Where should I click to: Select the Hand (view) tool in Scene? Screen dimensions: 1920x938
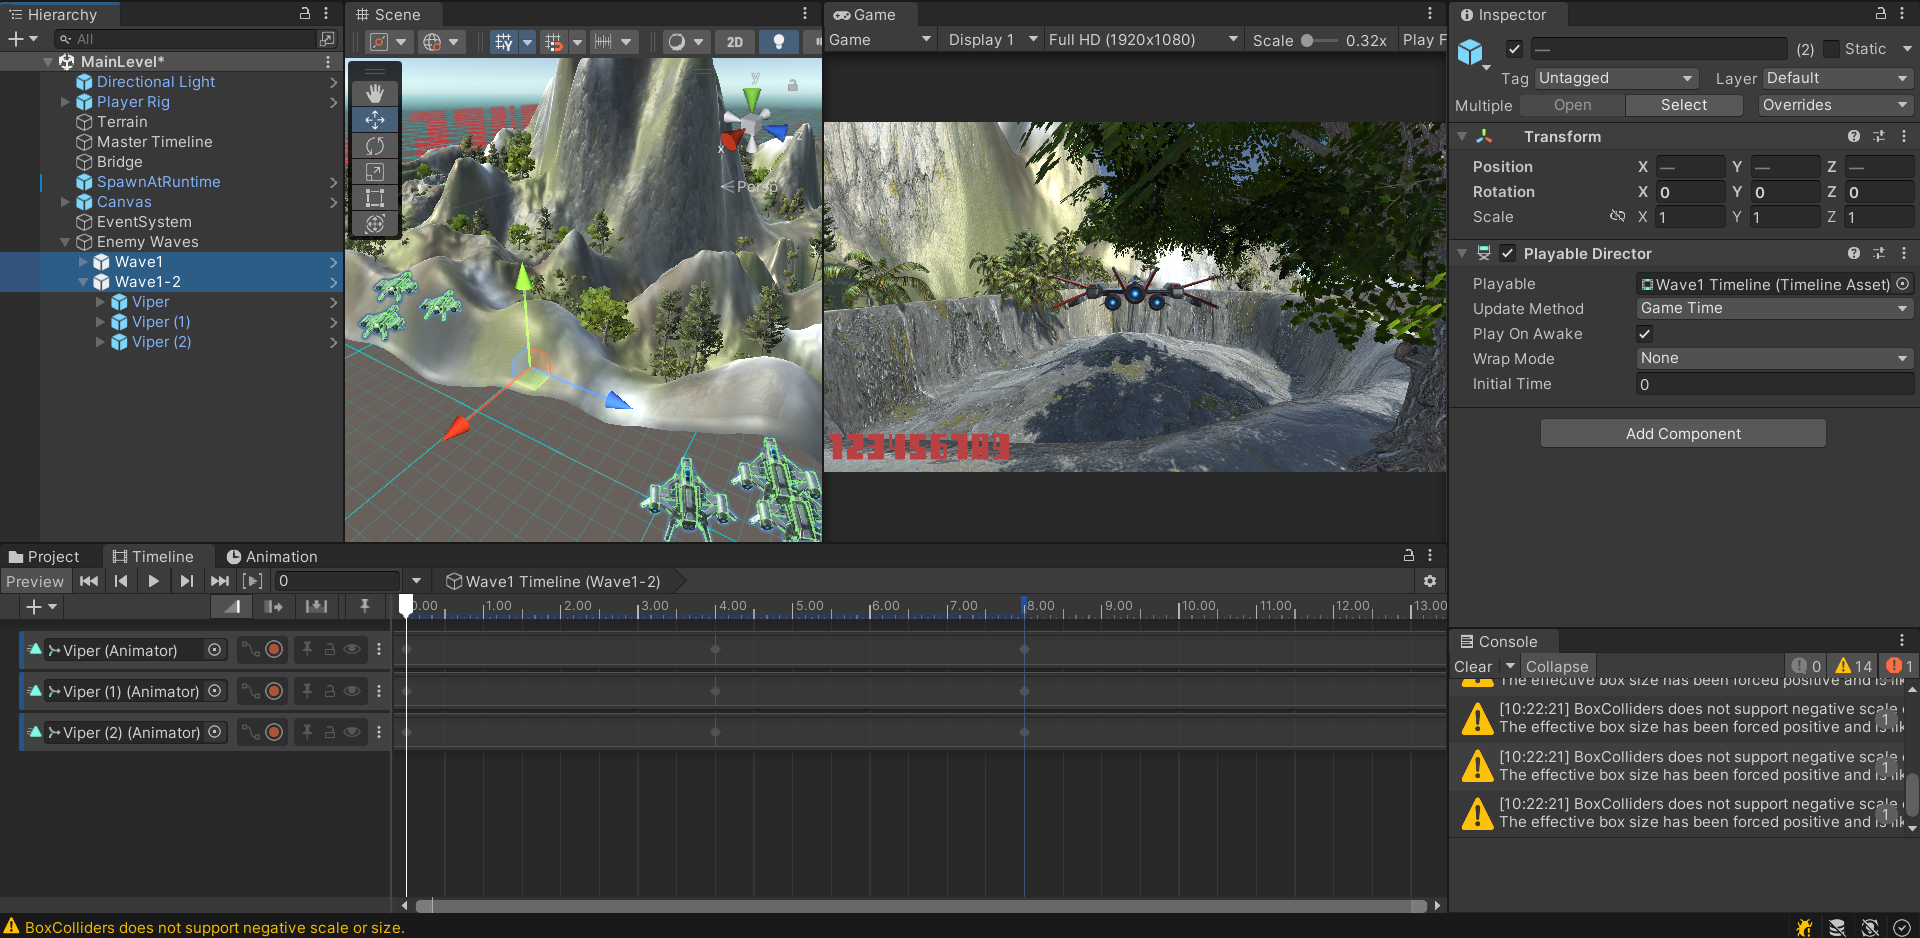click(x=375, y=93)
